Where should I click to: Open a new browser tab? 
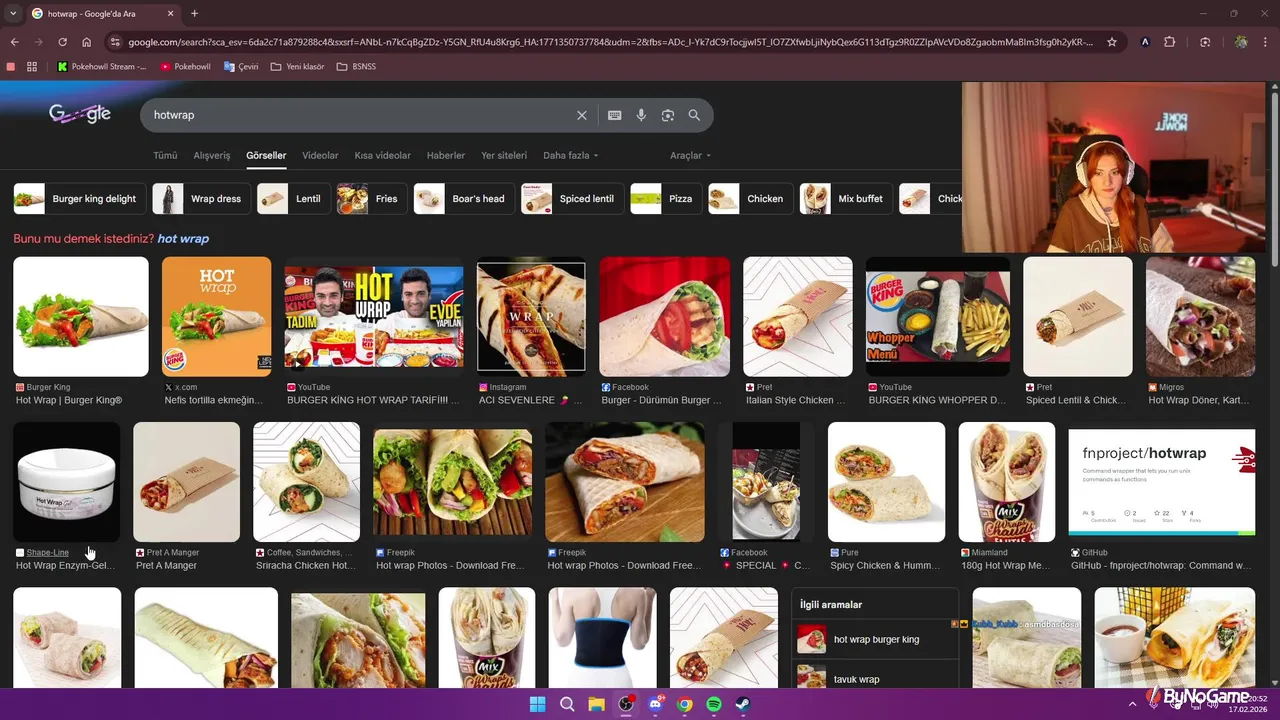coord(194,14)
